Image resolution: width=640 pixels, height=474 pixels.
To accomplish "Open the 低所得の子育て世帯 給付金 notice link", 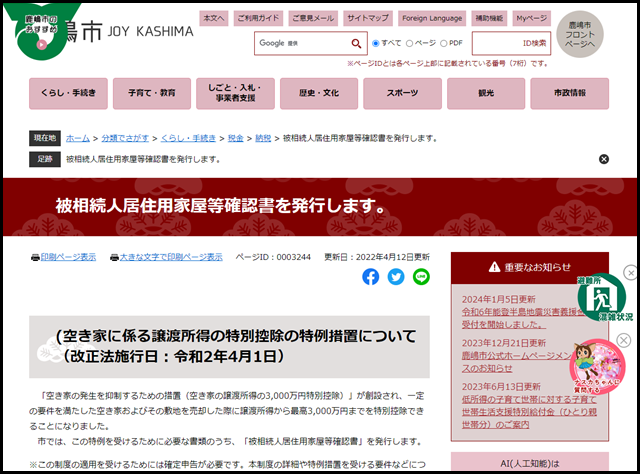I will pyautogui.click(x=529, y=412).
